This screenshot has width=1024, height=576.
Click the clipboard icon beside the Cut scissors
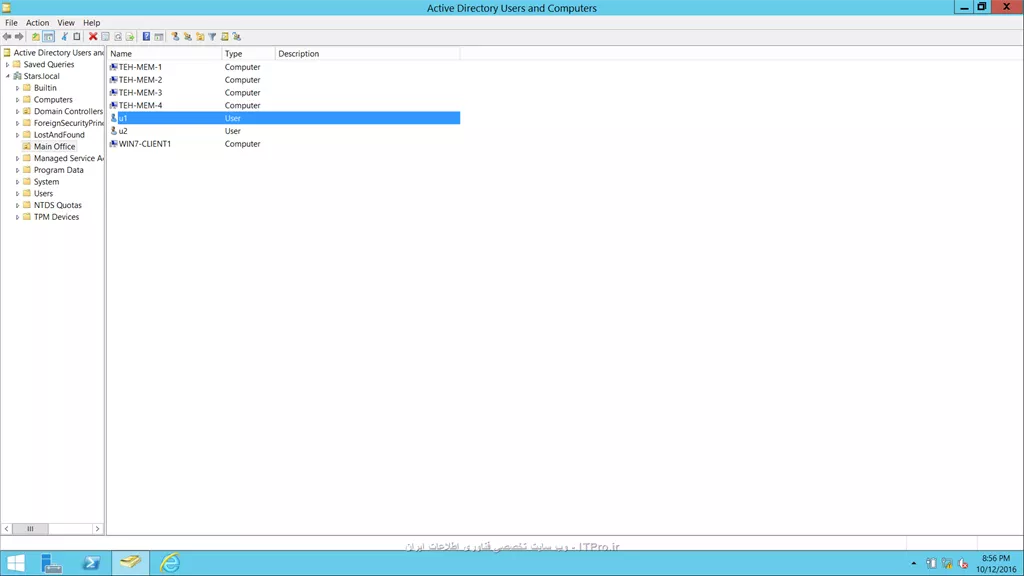pos(77,37)
